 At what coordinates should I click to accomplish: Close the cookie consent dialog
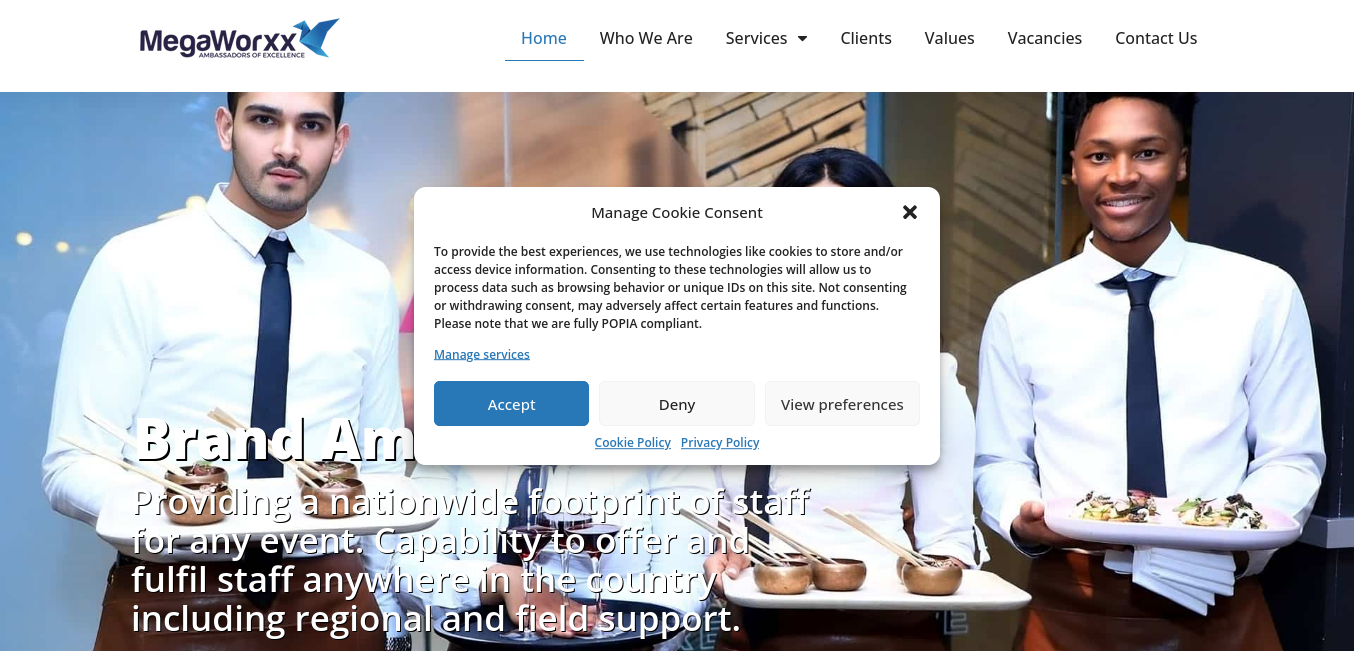pyautogui.click(x=910, y=212)
